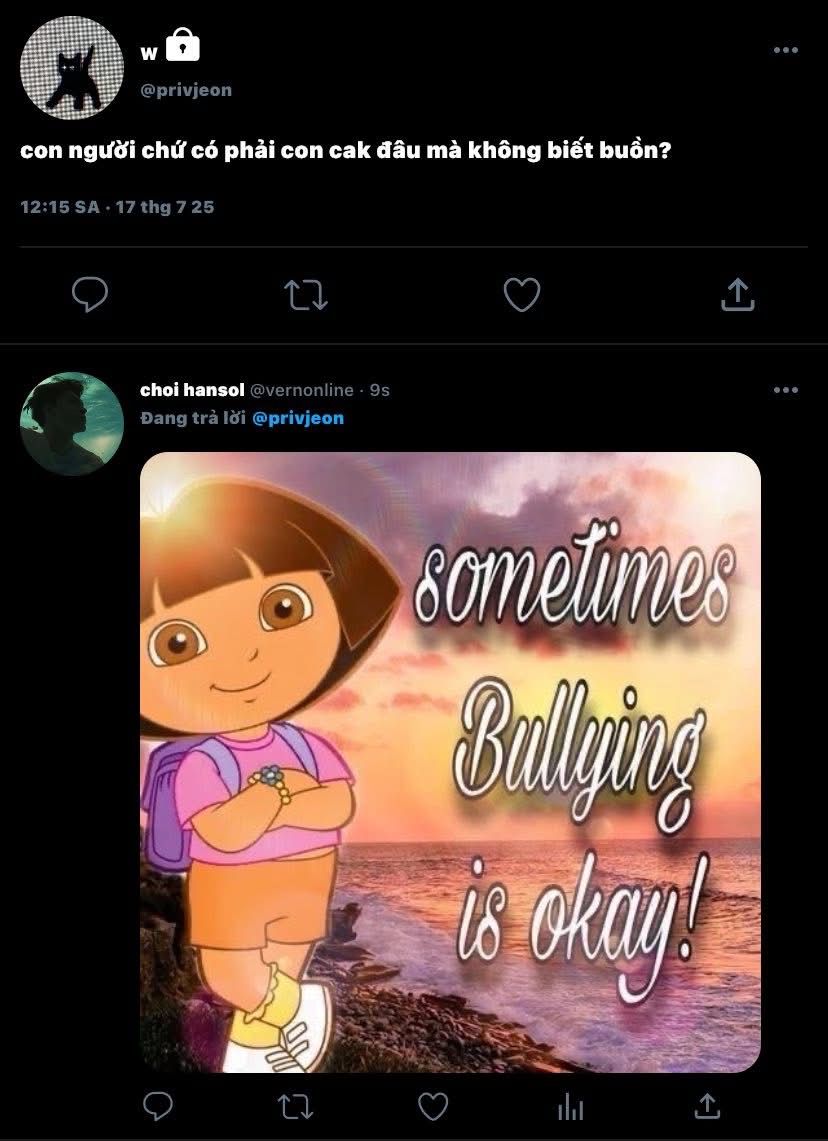Open more options on choi hansol's reply

(x=786, y=390)
